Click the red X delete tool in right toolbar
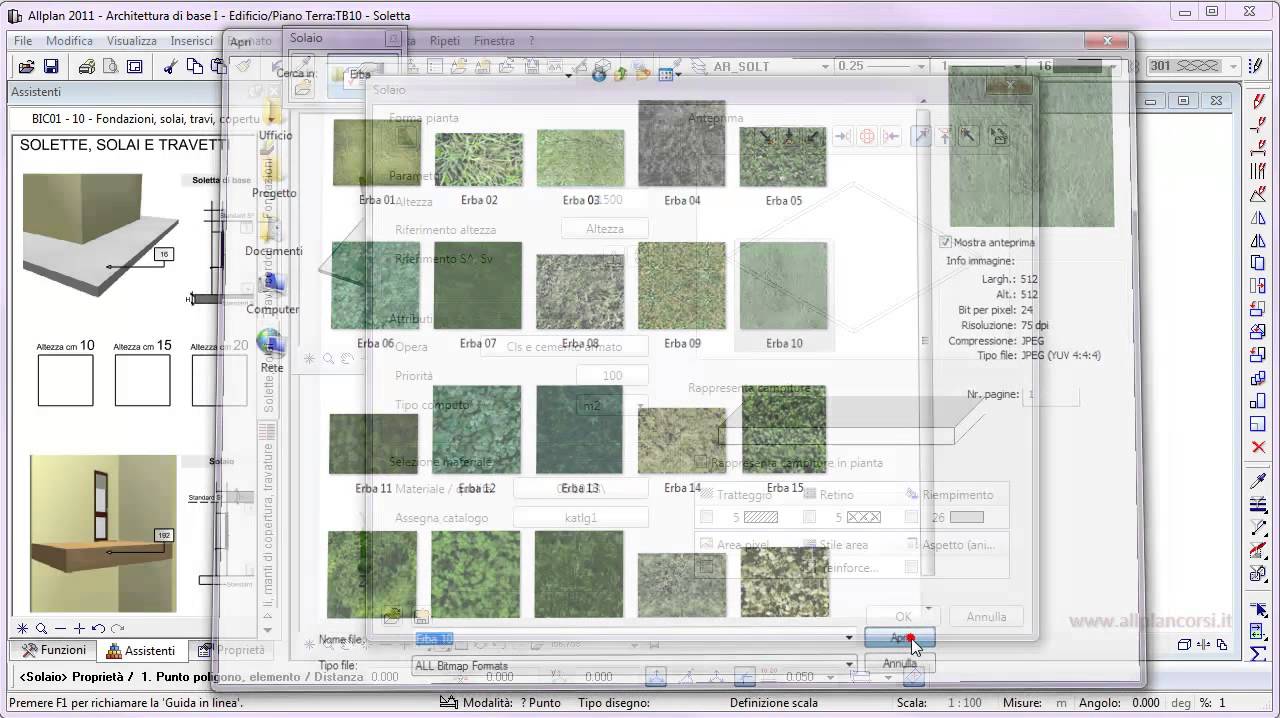This screenshot has width=1280, height=718. pos(1259,447)
